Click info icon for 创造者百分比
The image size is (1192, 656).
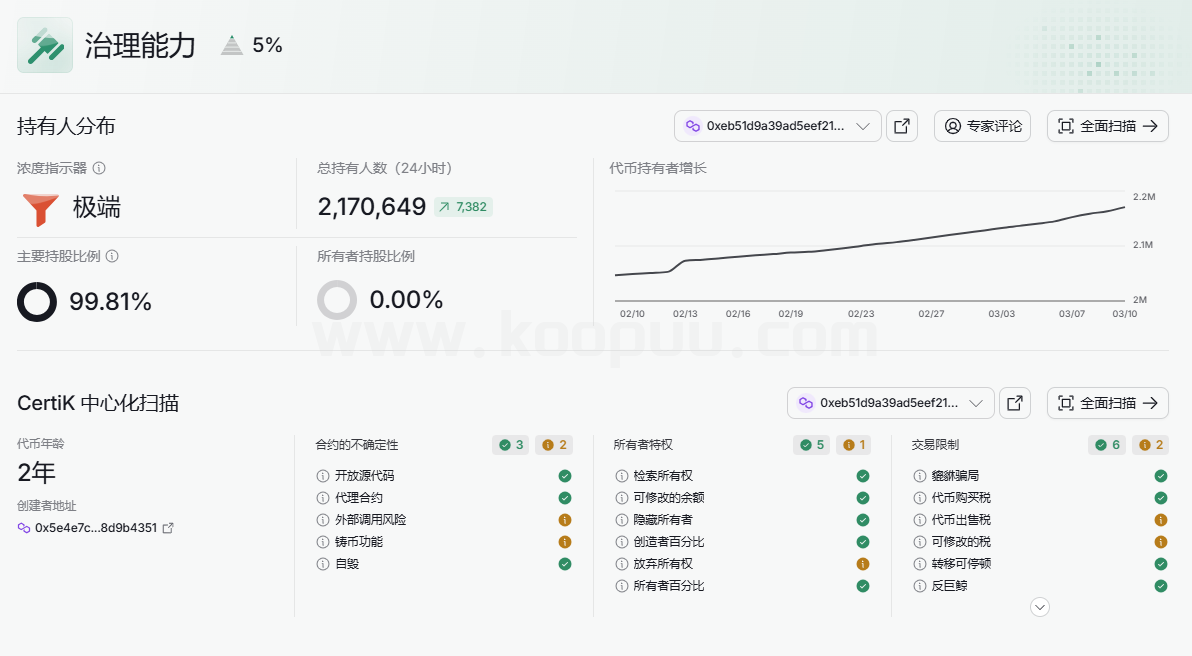coord(621,542)
